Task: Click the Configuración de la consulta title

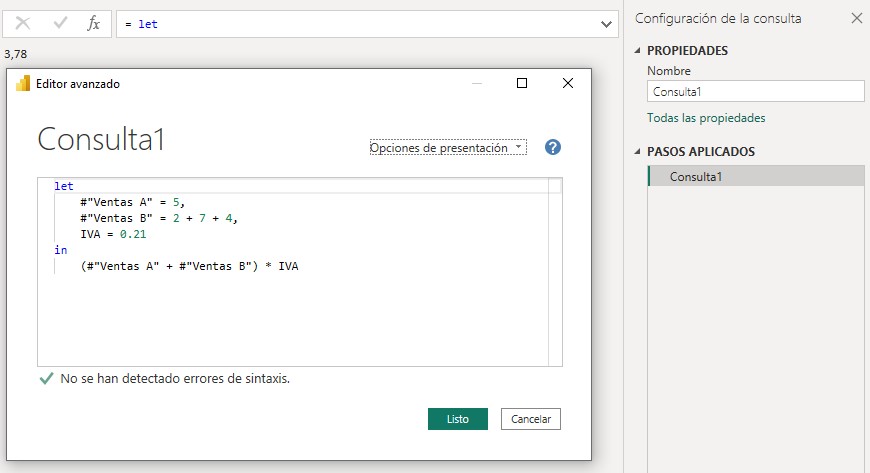Action: click(718, 18)
